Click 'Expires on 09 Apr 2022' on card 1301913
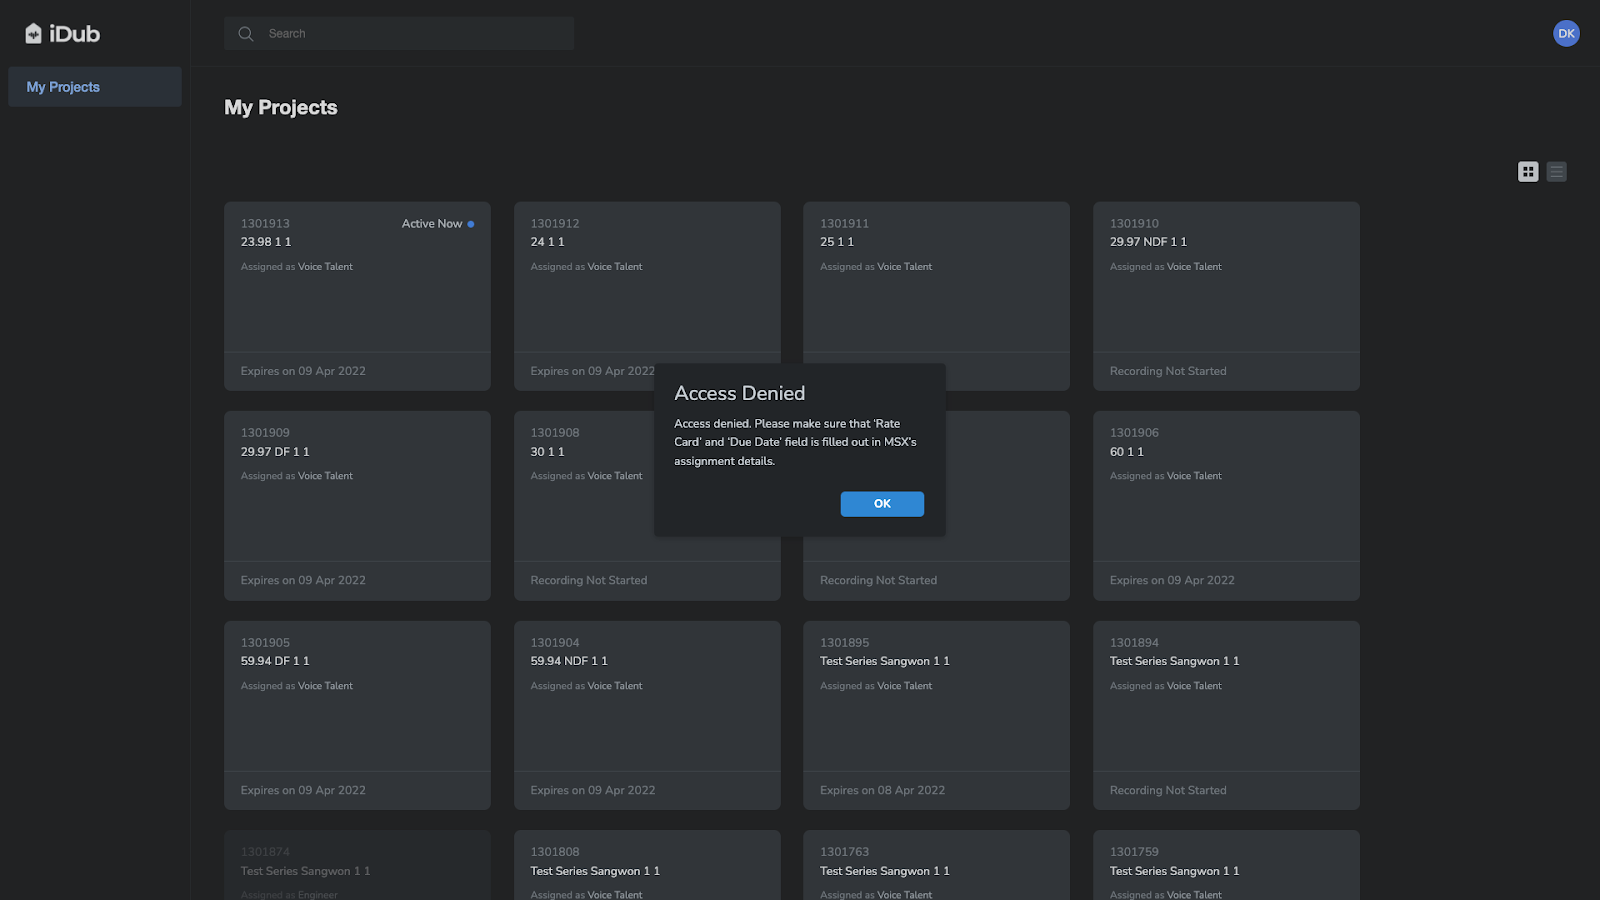1600x900 pixels. (303, 371)
